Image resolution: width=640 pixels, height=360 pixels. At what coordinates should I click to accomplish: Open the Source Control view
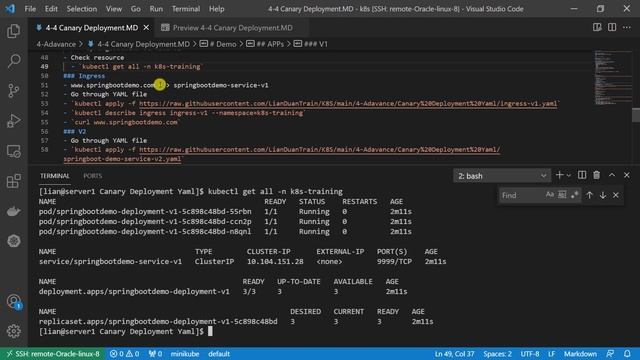click(x=13, y=91)
